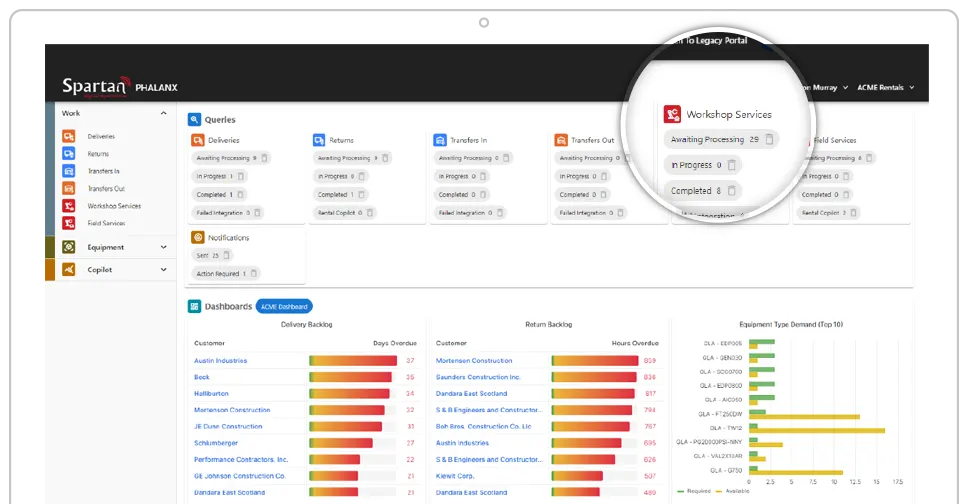This screenshot has width=969, height=504.
Task: Click Austin Industries overdue bar 37
Action: [x=353, y=361]
